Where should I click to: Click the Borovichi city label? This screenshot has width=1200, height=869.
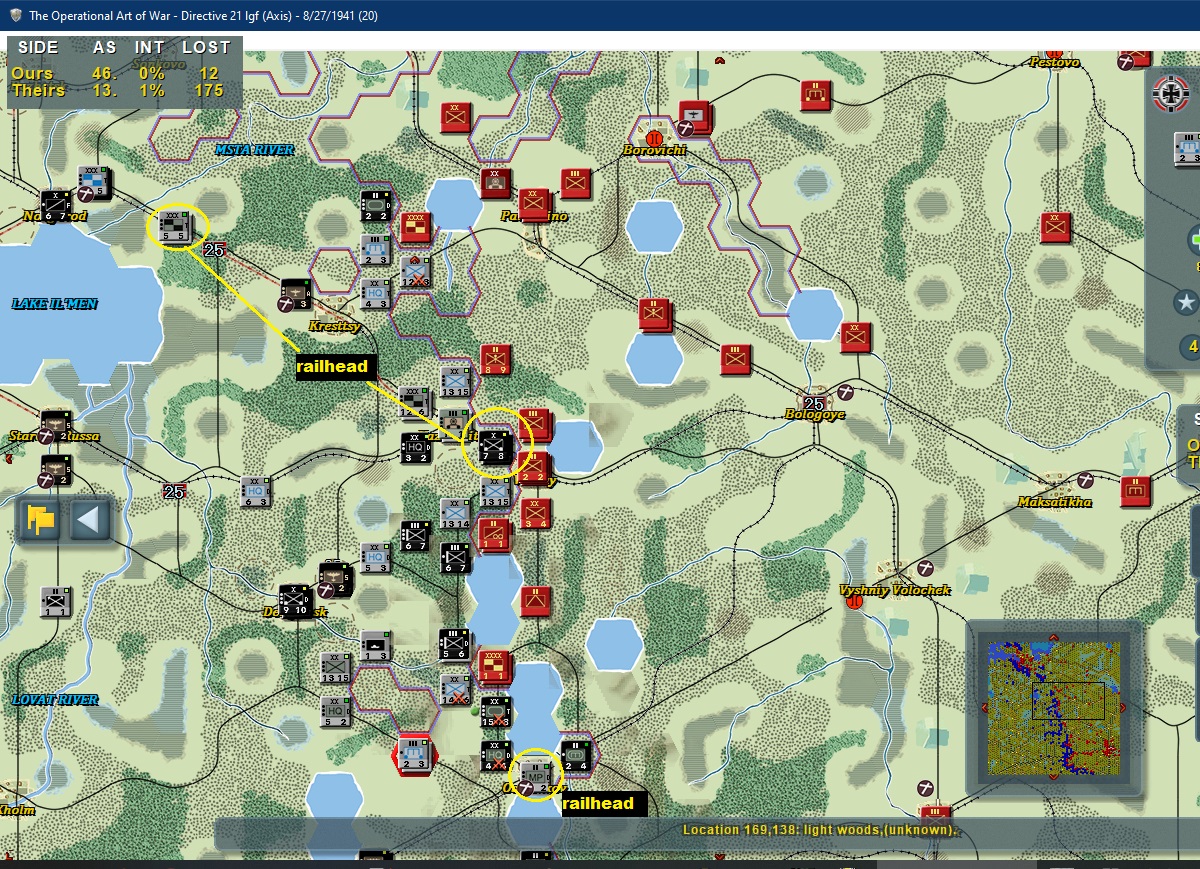click(655, 150)
